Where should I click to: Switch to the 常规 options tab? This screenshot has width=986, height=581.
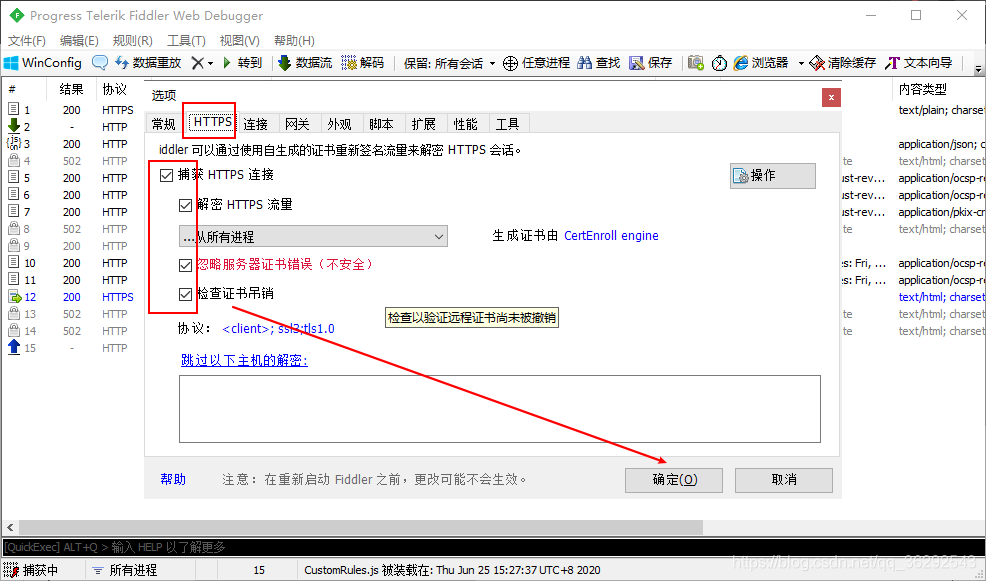pyautogui.click(x=163, y=124)
